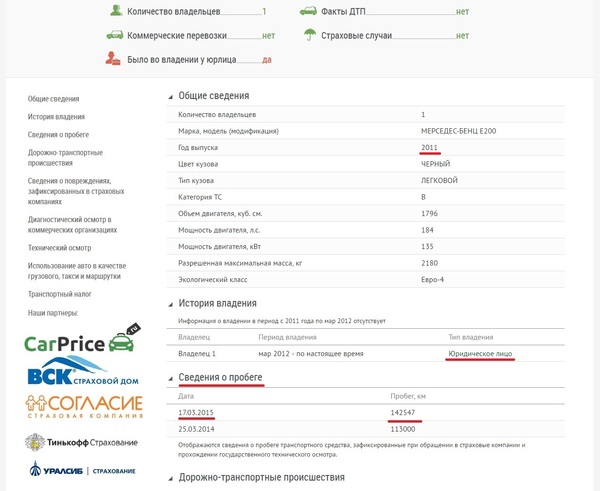The image size is (600, 491).
Task: Go to История владения in sidebar
Action: point(56,117)
